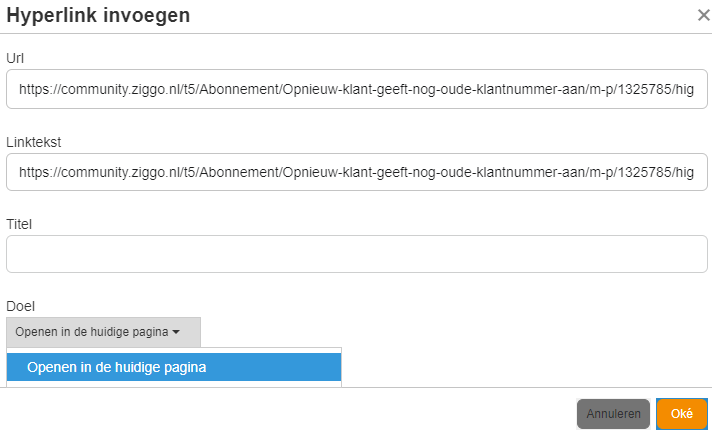Confirm with the orange Oké button
712x433 pixels.
click(682, 413)
